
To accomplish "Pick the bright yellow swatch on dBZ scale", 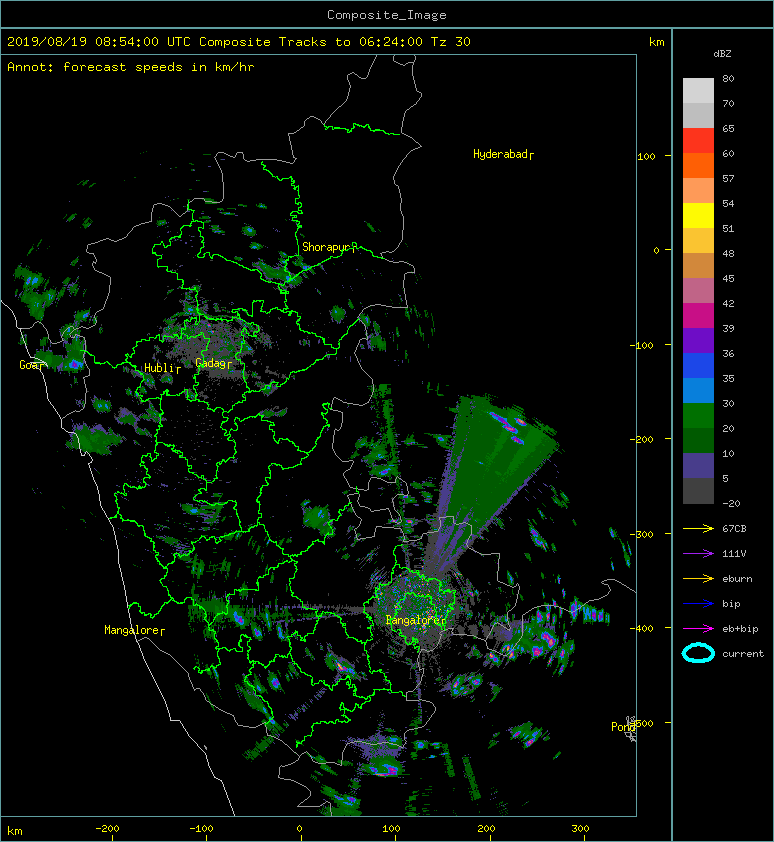I will (698, 216).
